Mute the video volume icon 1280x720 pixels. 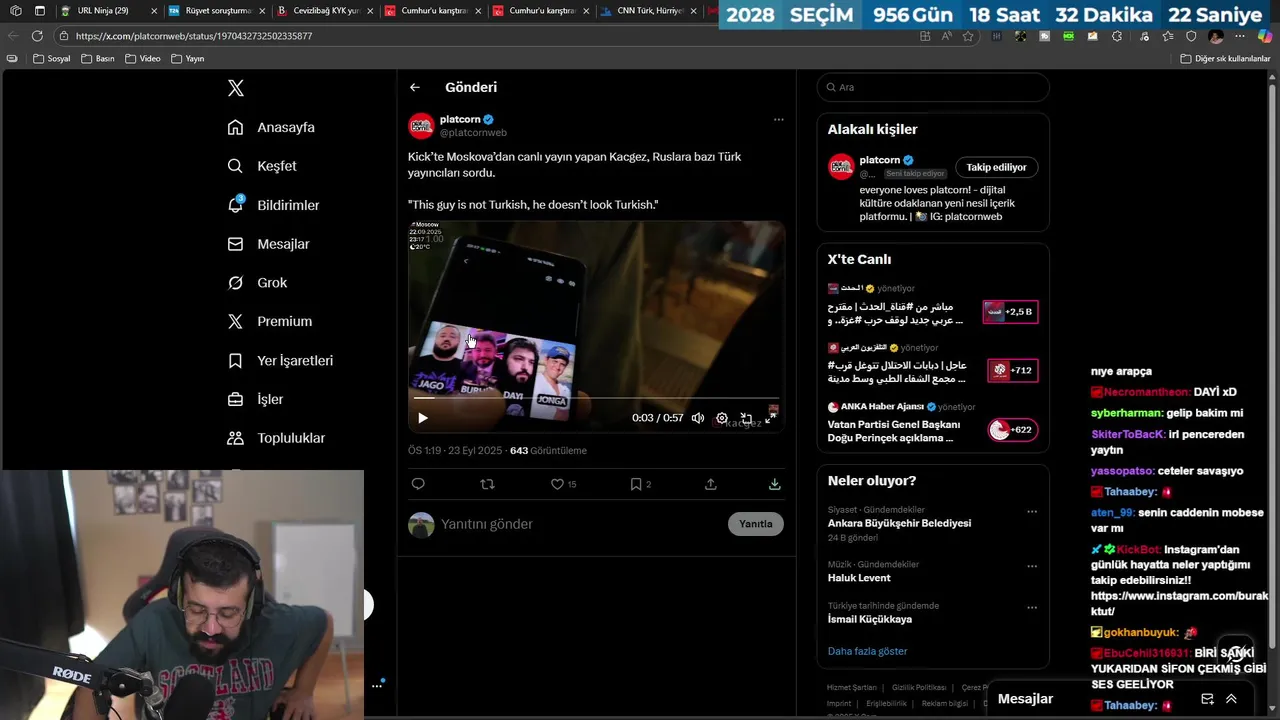tap(698, 418)
